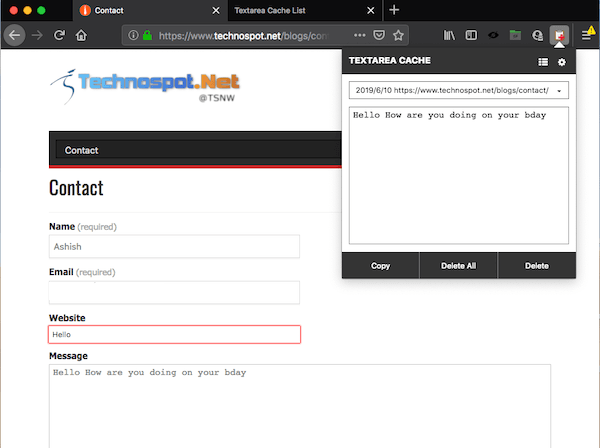The image size is (600, 448).
Task: Click the eye extension icon
Action: (493, 35)
